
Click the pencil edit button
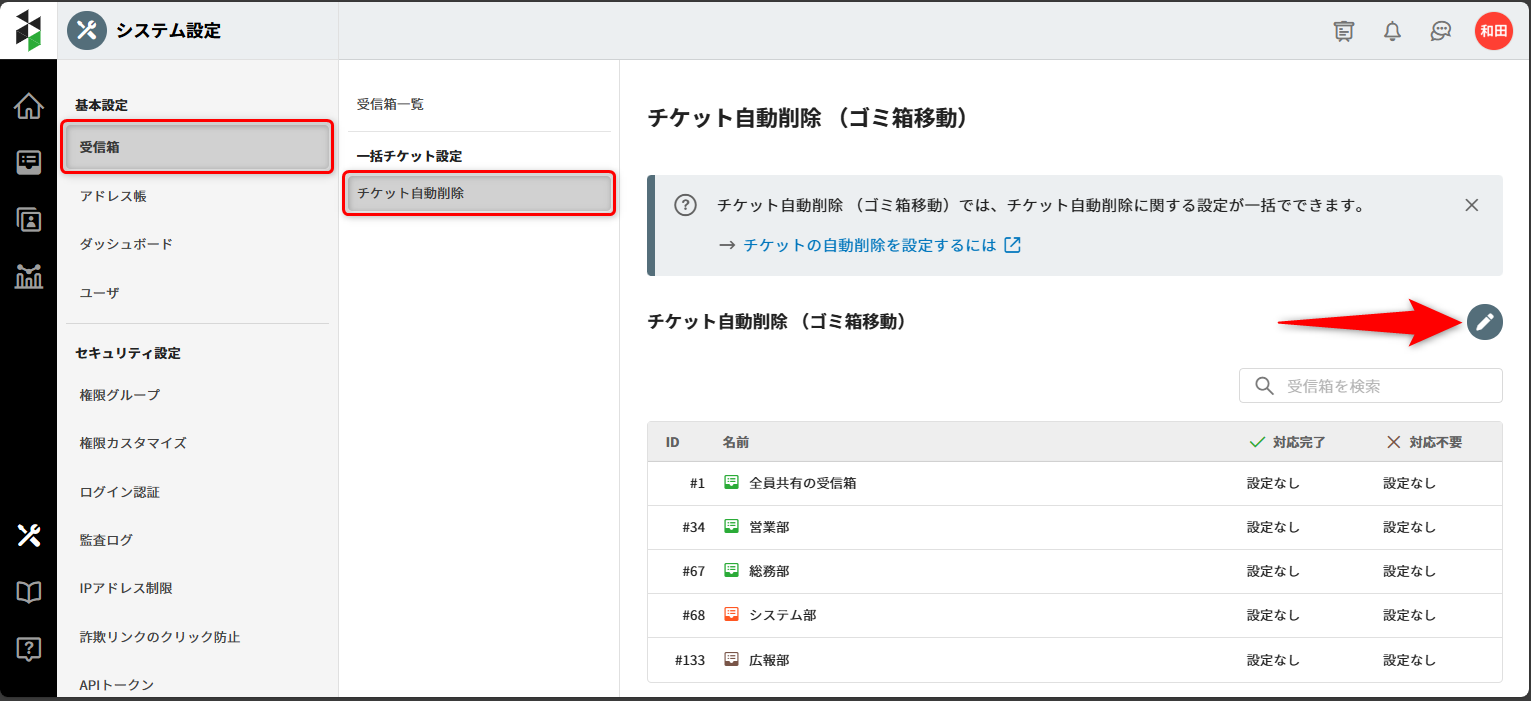tap(1485, 322)
